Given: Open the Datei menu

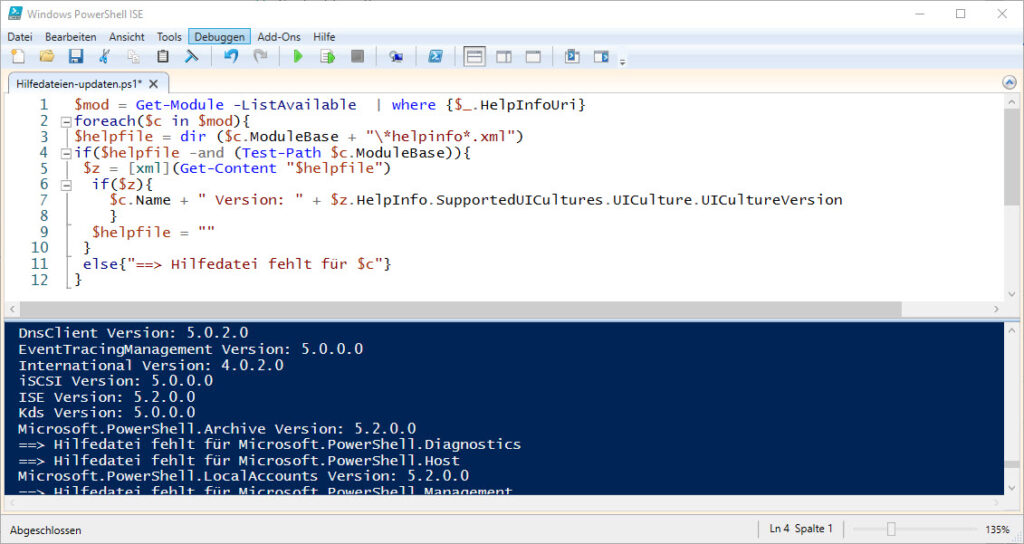Looking at the screenshot, I should point(20,37).
